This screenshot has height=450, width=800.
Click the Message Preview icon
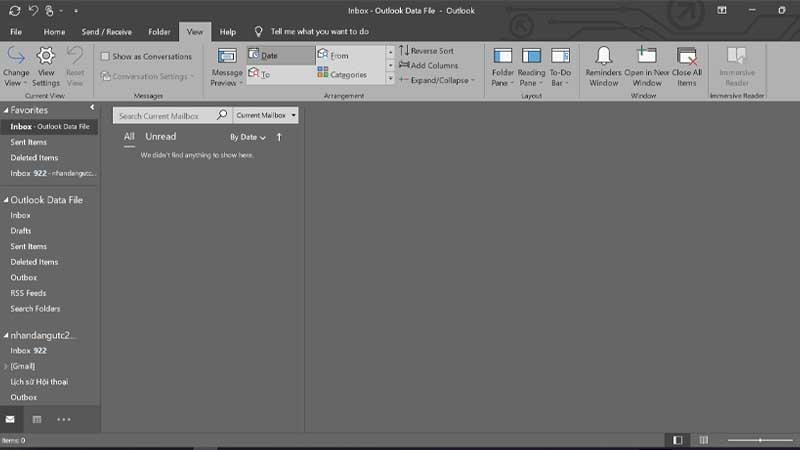pos(227,56)
